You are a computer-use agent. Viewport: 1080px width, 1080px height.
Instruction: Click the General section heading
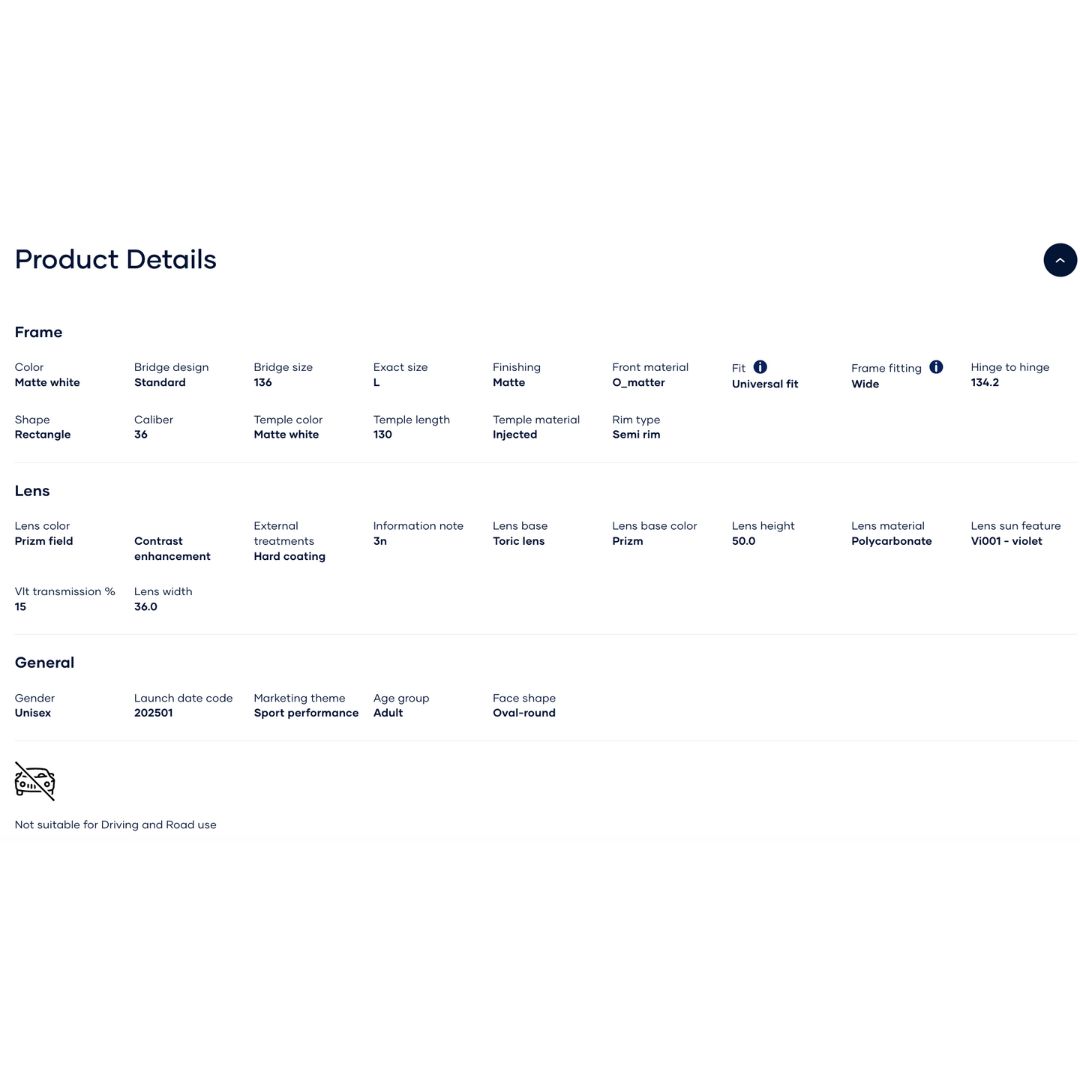[45, 662]
